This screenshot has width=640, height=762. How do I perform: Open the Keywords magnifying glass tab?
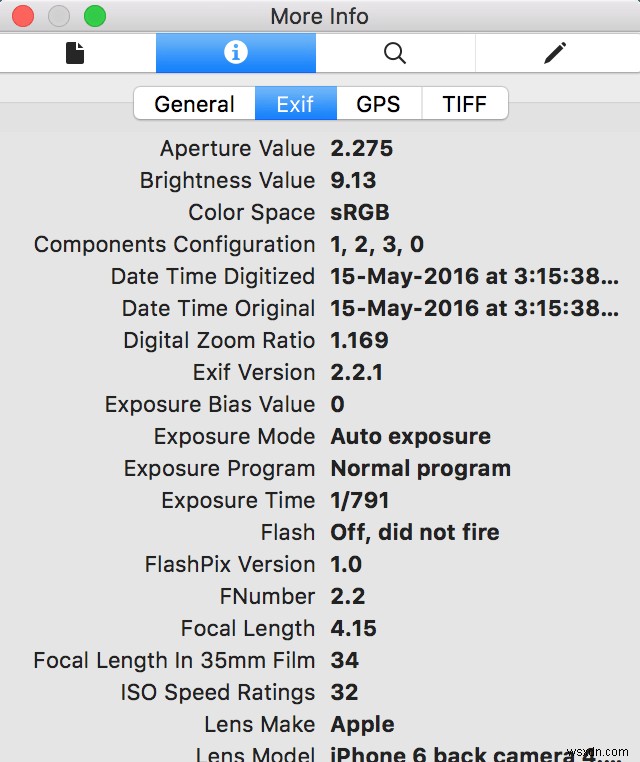coord(395,53)
